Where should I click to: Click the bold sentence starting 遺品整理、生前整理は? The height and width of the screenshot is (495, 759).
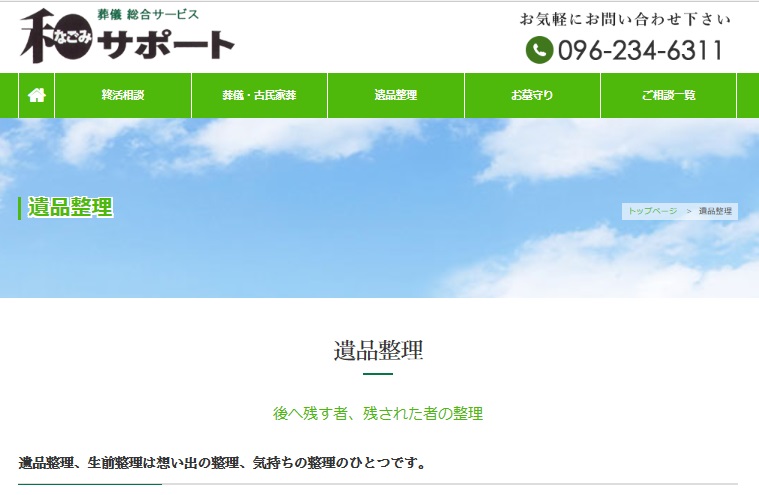tap(223, 463)
